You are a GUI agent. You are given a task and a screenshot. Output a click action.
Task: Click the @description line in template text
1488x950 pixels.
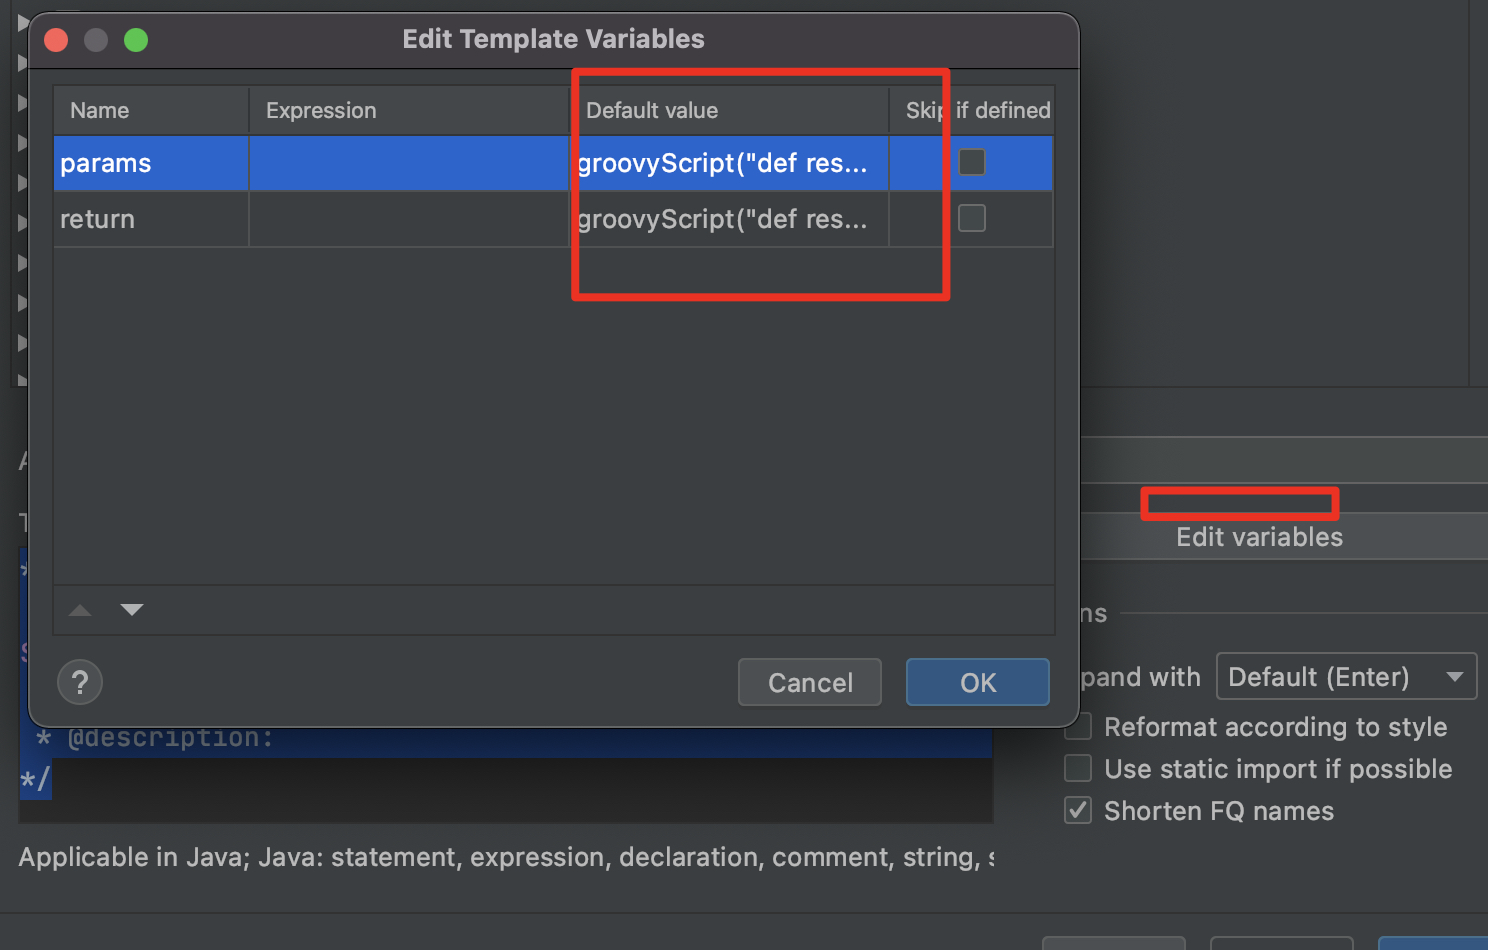point(170,739)
